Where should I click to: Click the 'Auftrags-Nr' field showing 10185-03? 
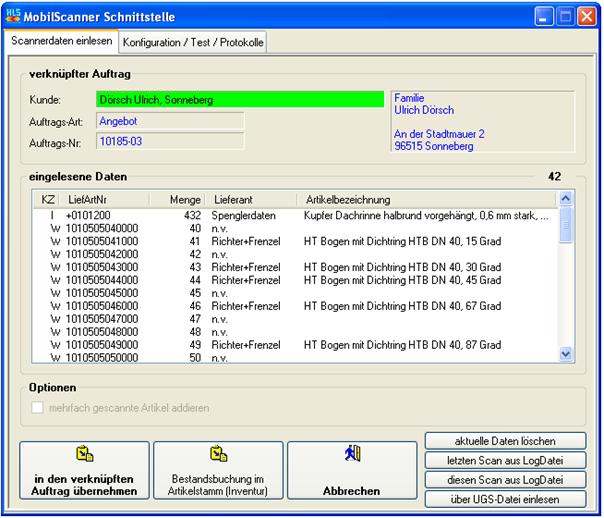[170, 142]
